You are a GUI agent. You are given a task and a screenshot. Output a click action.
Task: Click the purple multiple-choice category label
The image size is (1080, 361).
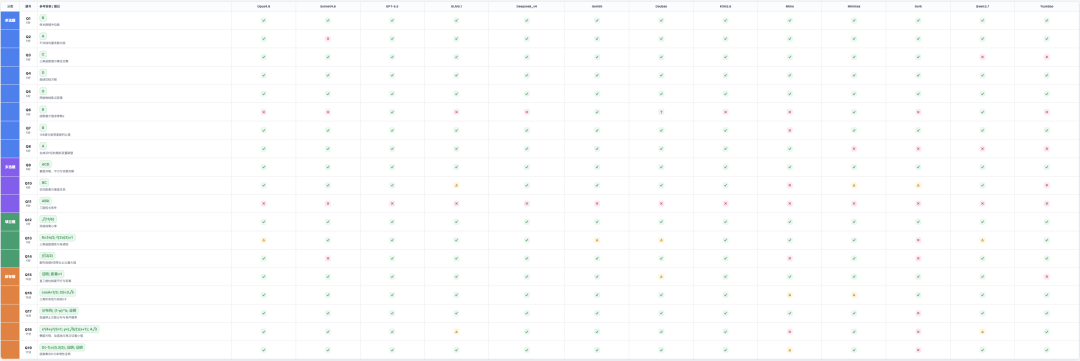pos(10,167)
